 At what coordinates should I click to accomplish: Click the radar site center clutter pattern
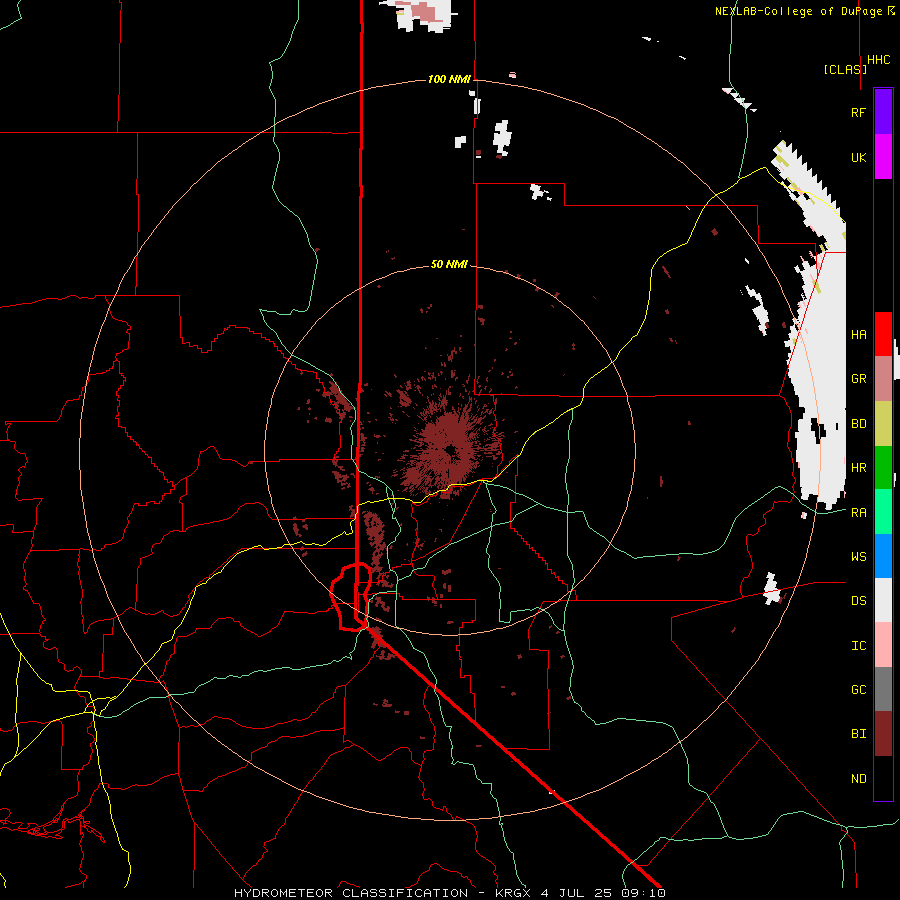(x=450, y=449)
